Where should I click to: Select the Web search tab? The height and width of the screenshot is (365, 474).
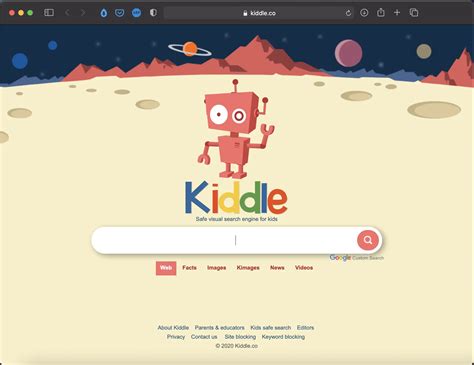(166, 268)
